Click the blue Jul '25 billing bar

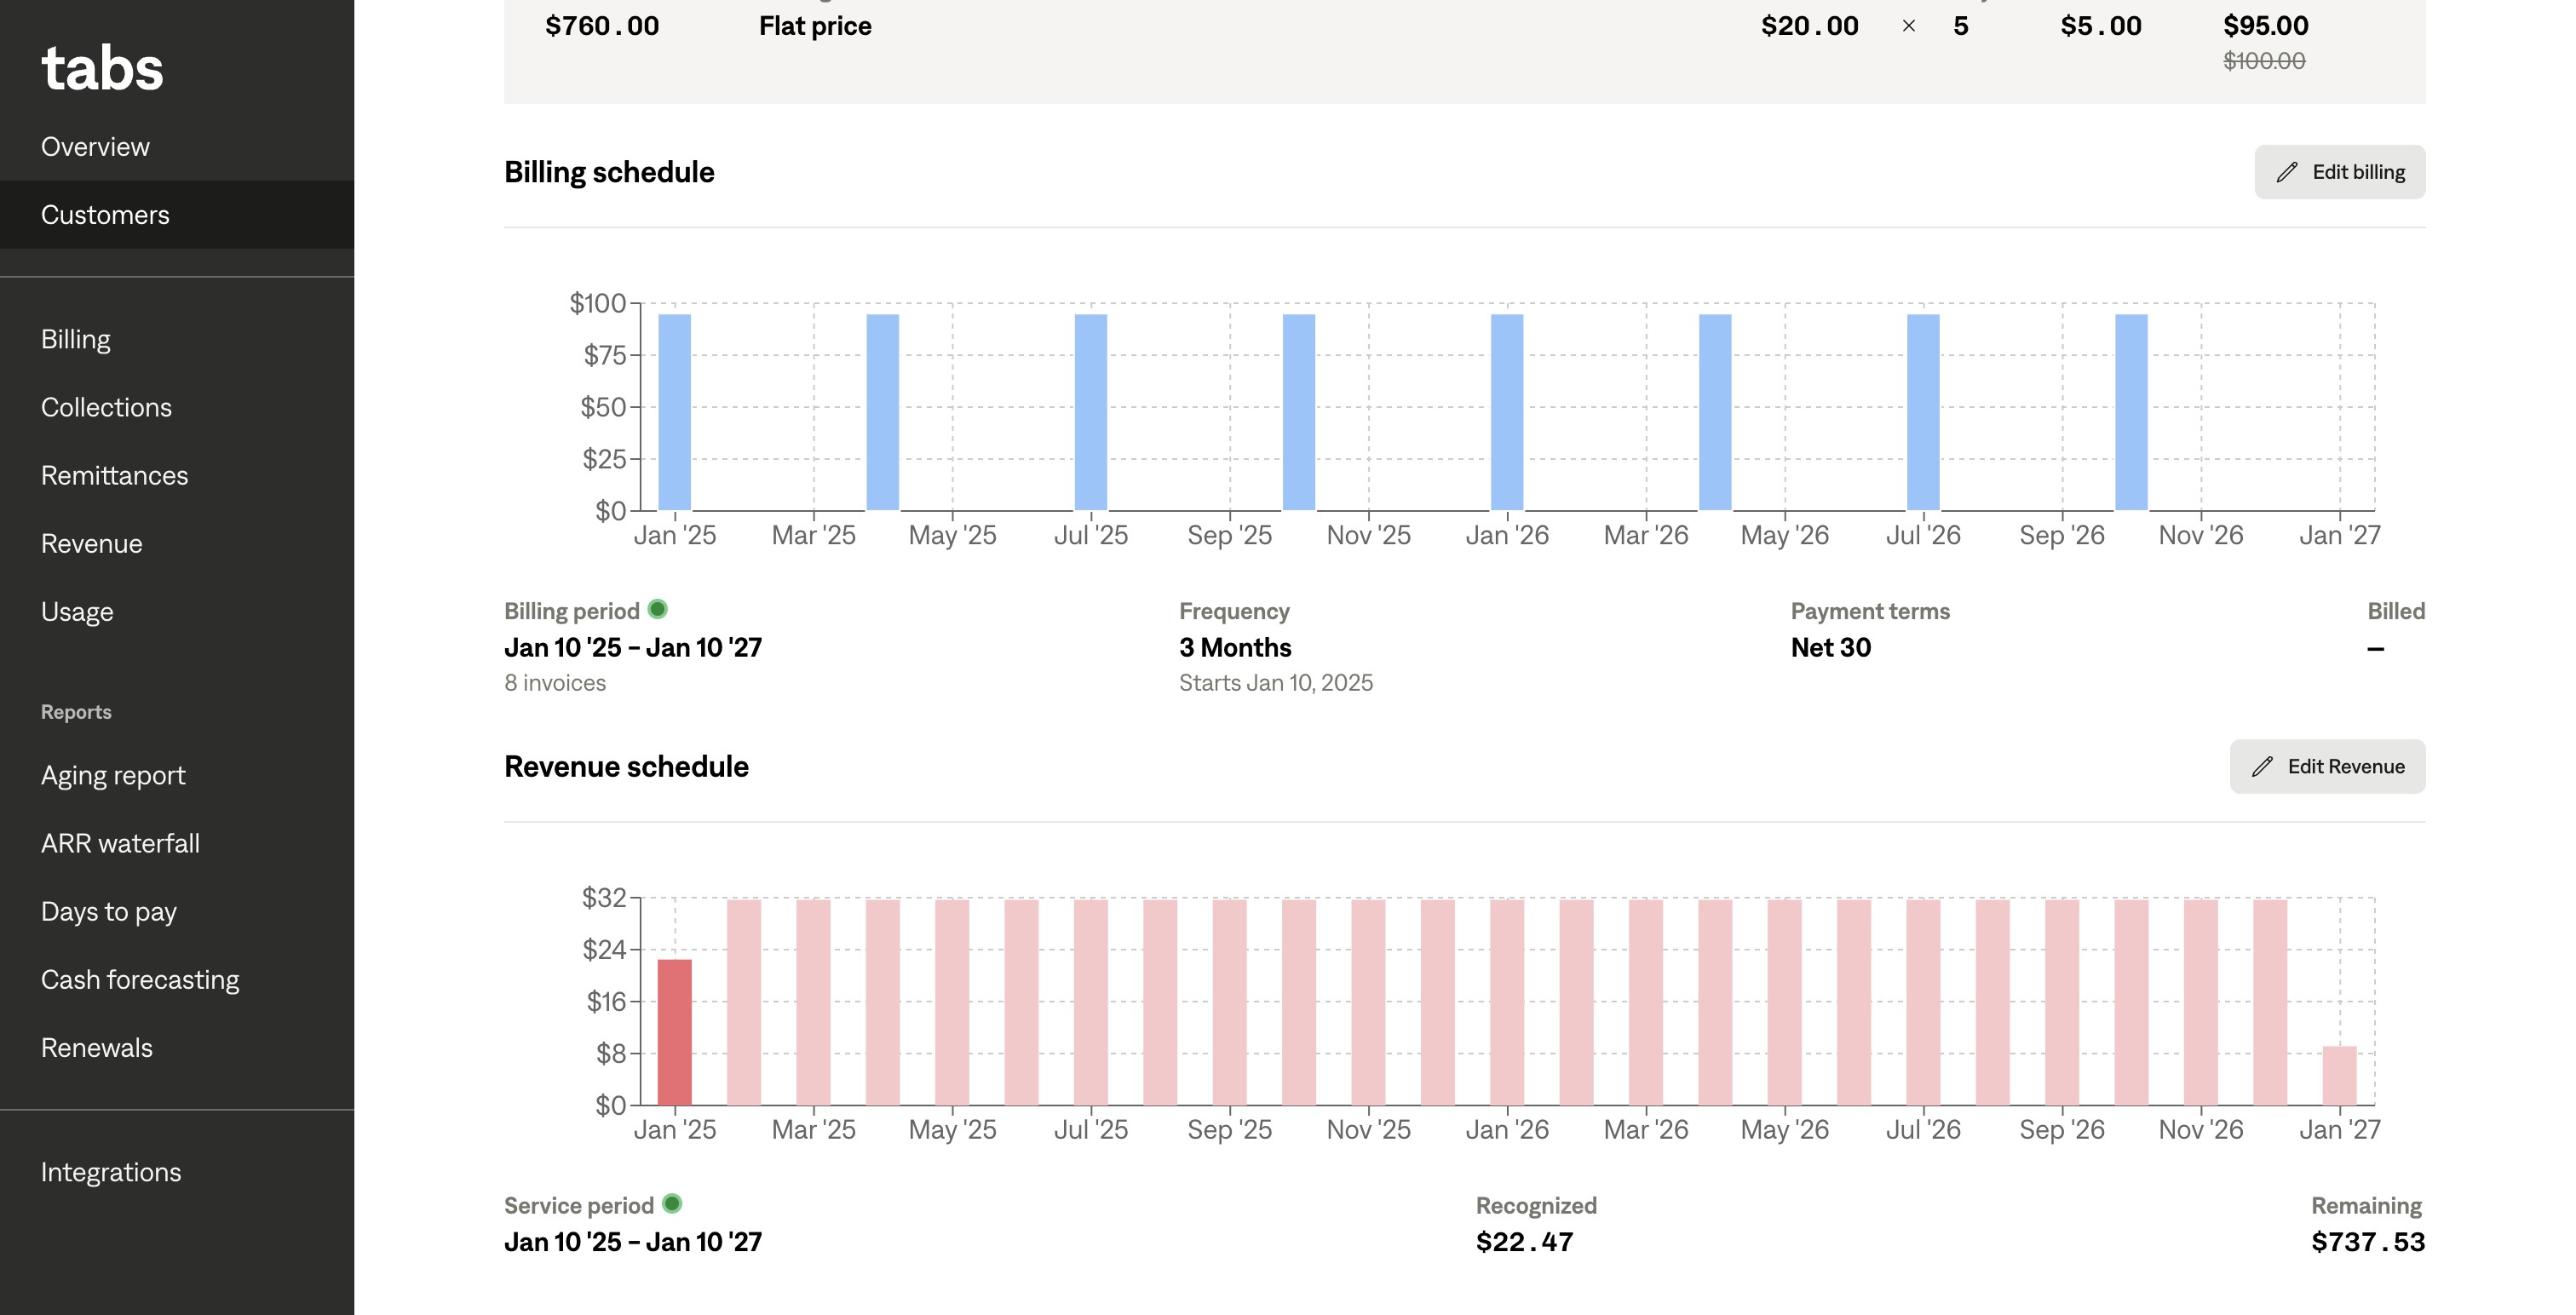1090,412
